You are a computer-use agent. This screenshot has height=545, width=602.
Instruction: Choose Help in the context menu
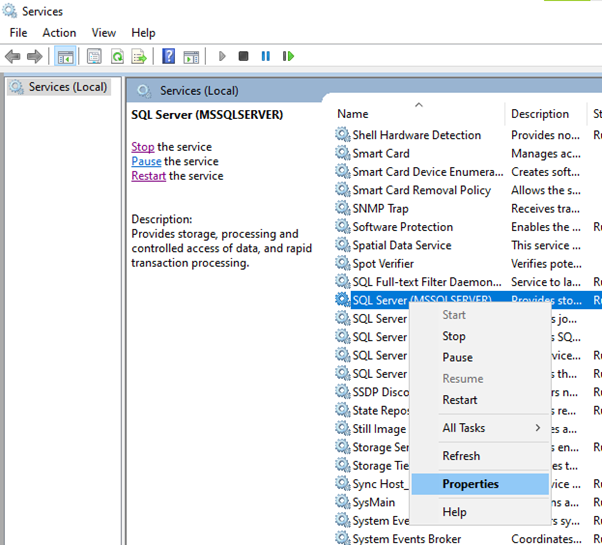coord(480,512)
